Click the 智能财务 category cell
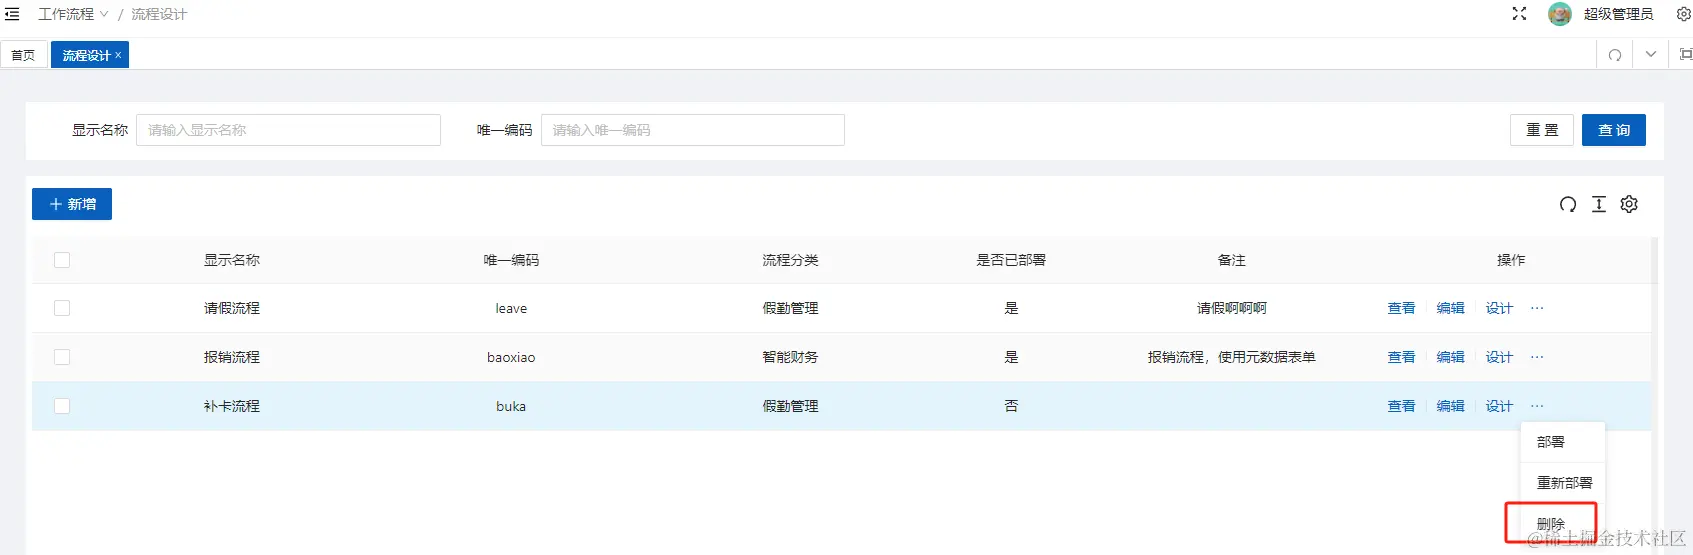The image size is (1693, 555). pos(790,357)
